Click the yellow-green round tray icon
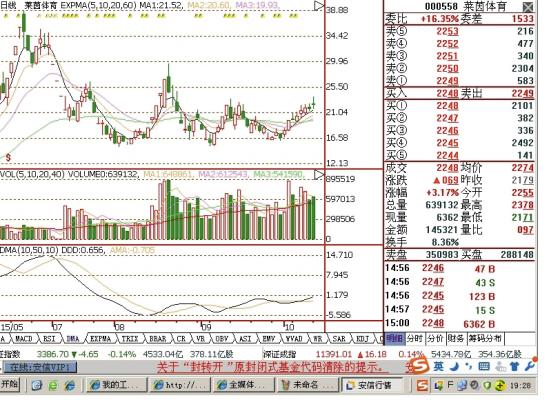Viewport: 550px width, 412px height. pyautogui.click(x=500, y=386)
